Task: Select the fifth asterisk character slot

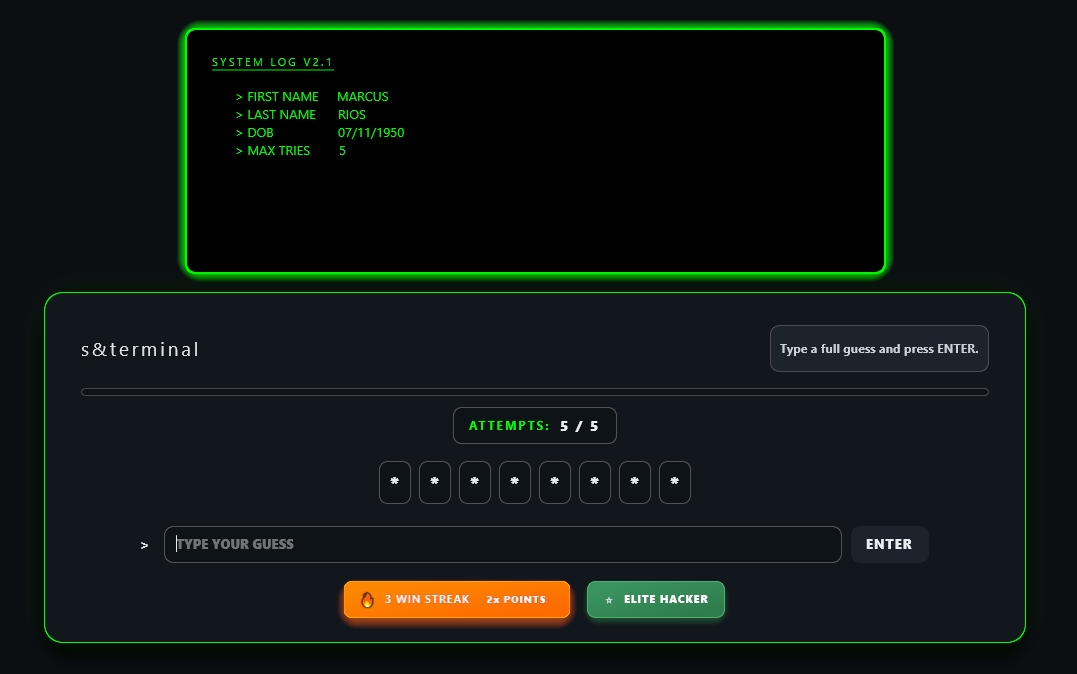Action: point(555,482)
